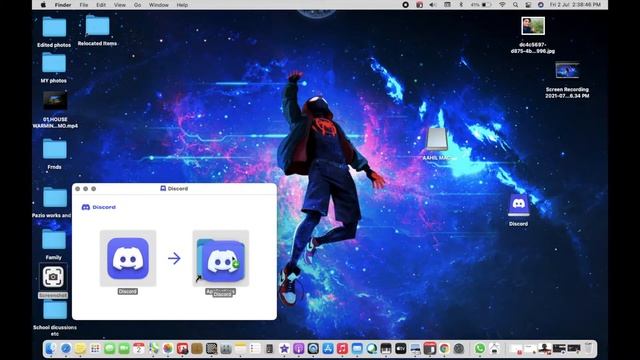
Task: Open the Help menu
Action: 182,5
